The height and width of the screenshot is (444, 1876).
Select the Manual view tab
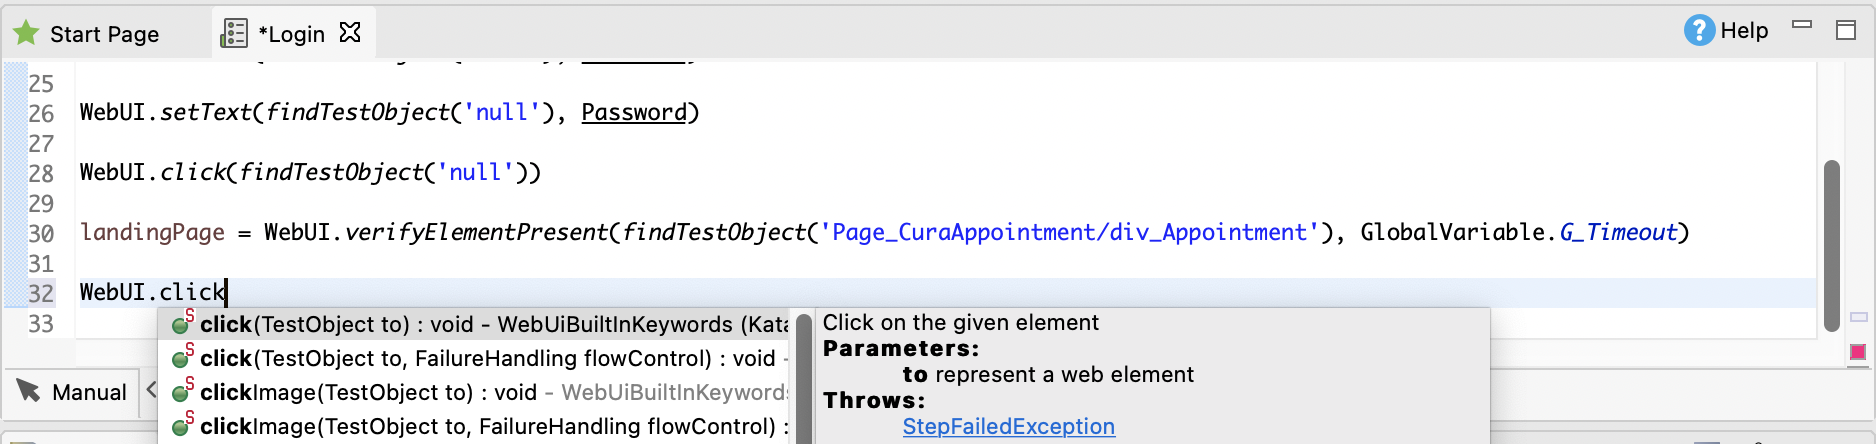(x=89, y=392)
